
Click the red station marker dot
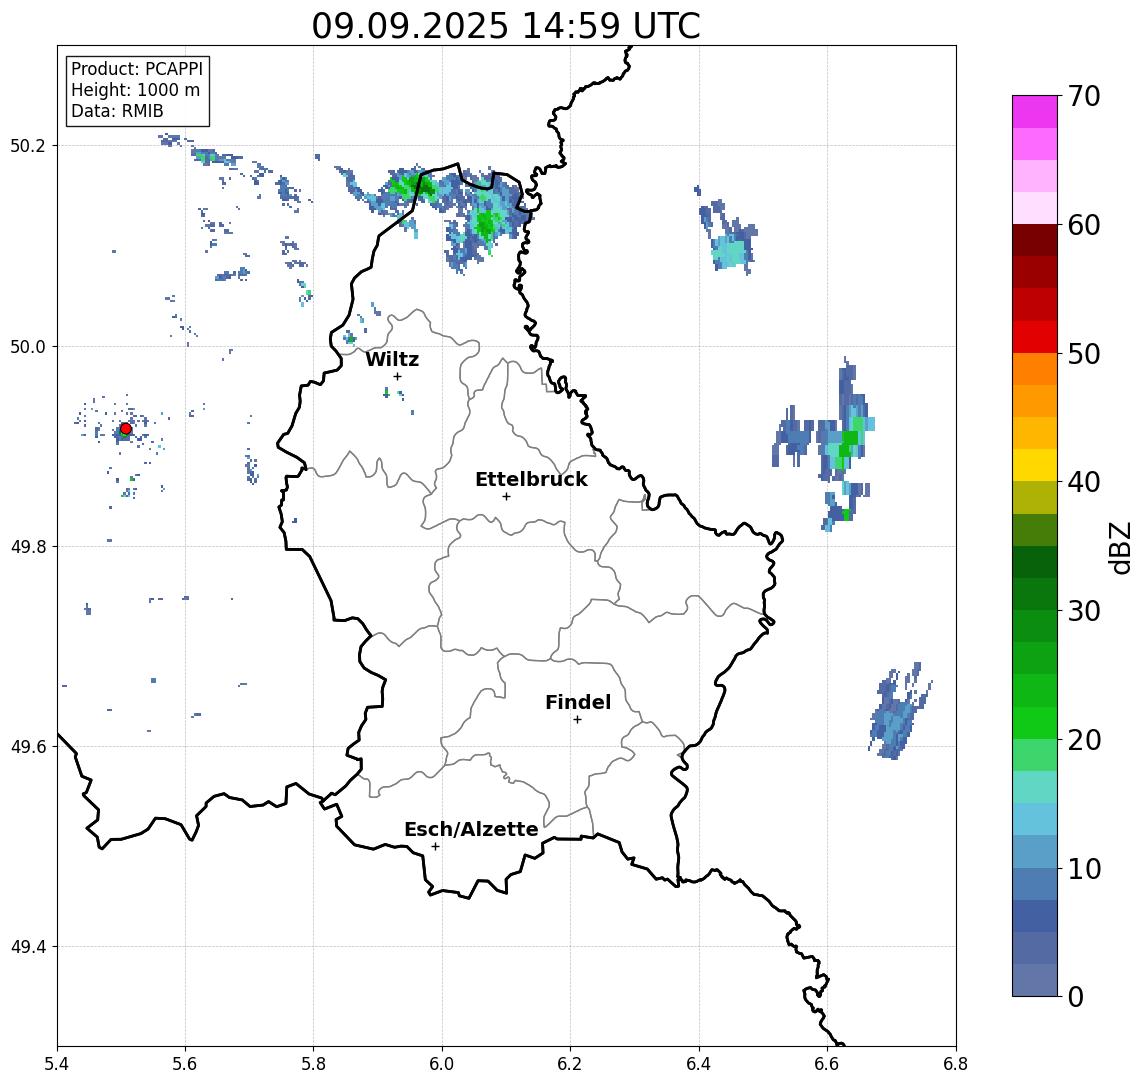click(126, 429)
